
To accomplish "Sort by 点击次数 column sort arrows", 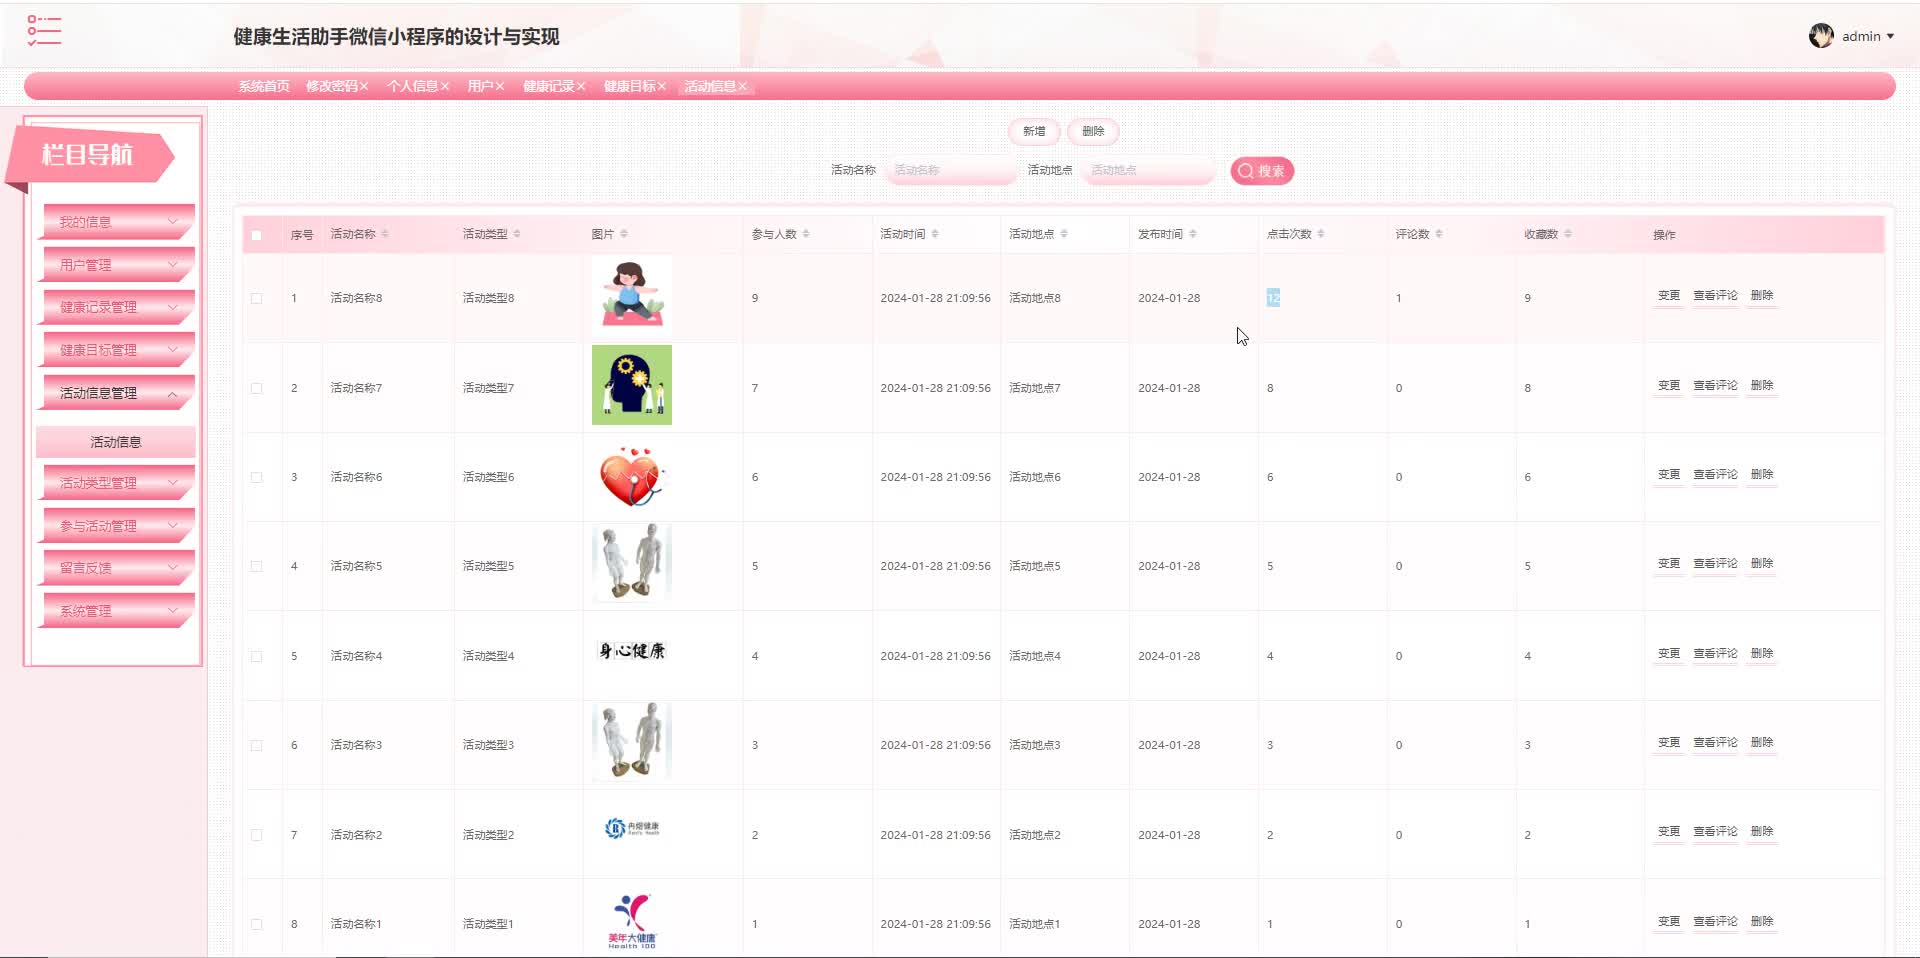I will pyautogui.click(x=1321, y=234).
